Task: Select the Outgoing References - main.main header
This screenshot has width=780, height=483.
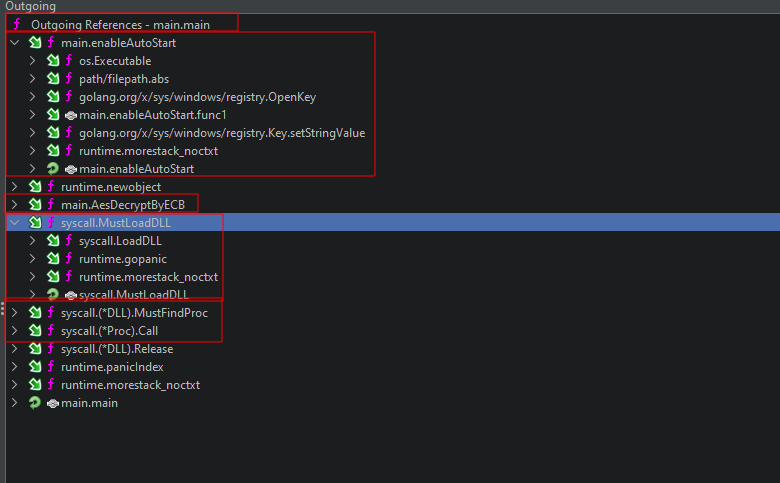Action: tap(120, 25)
